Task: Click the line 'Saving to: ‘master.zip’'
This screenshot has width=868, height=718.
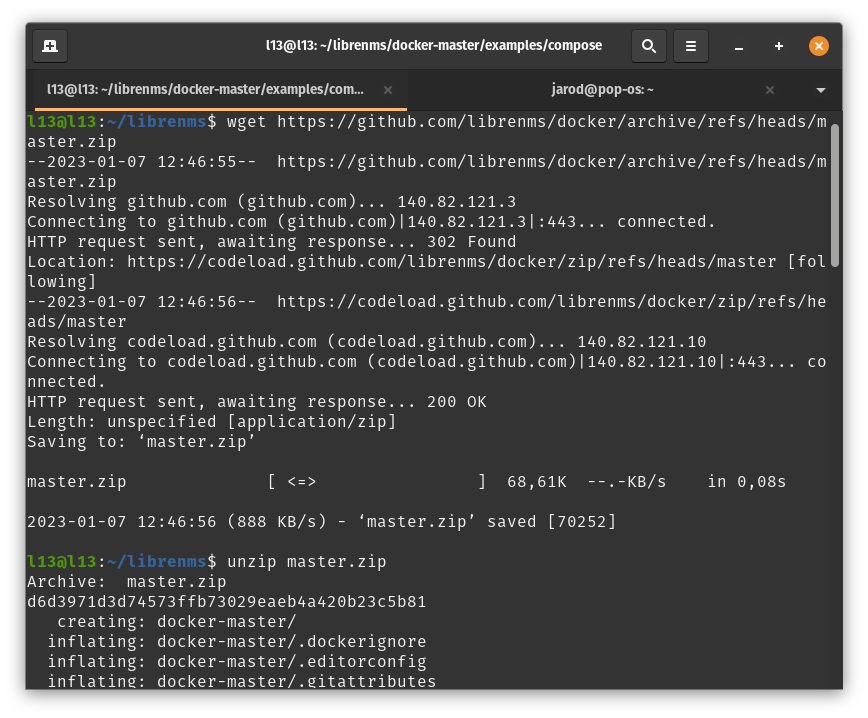Action: pyautogui.click(x=141, y=442)
